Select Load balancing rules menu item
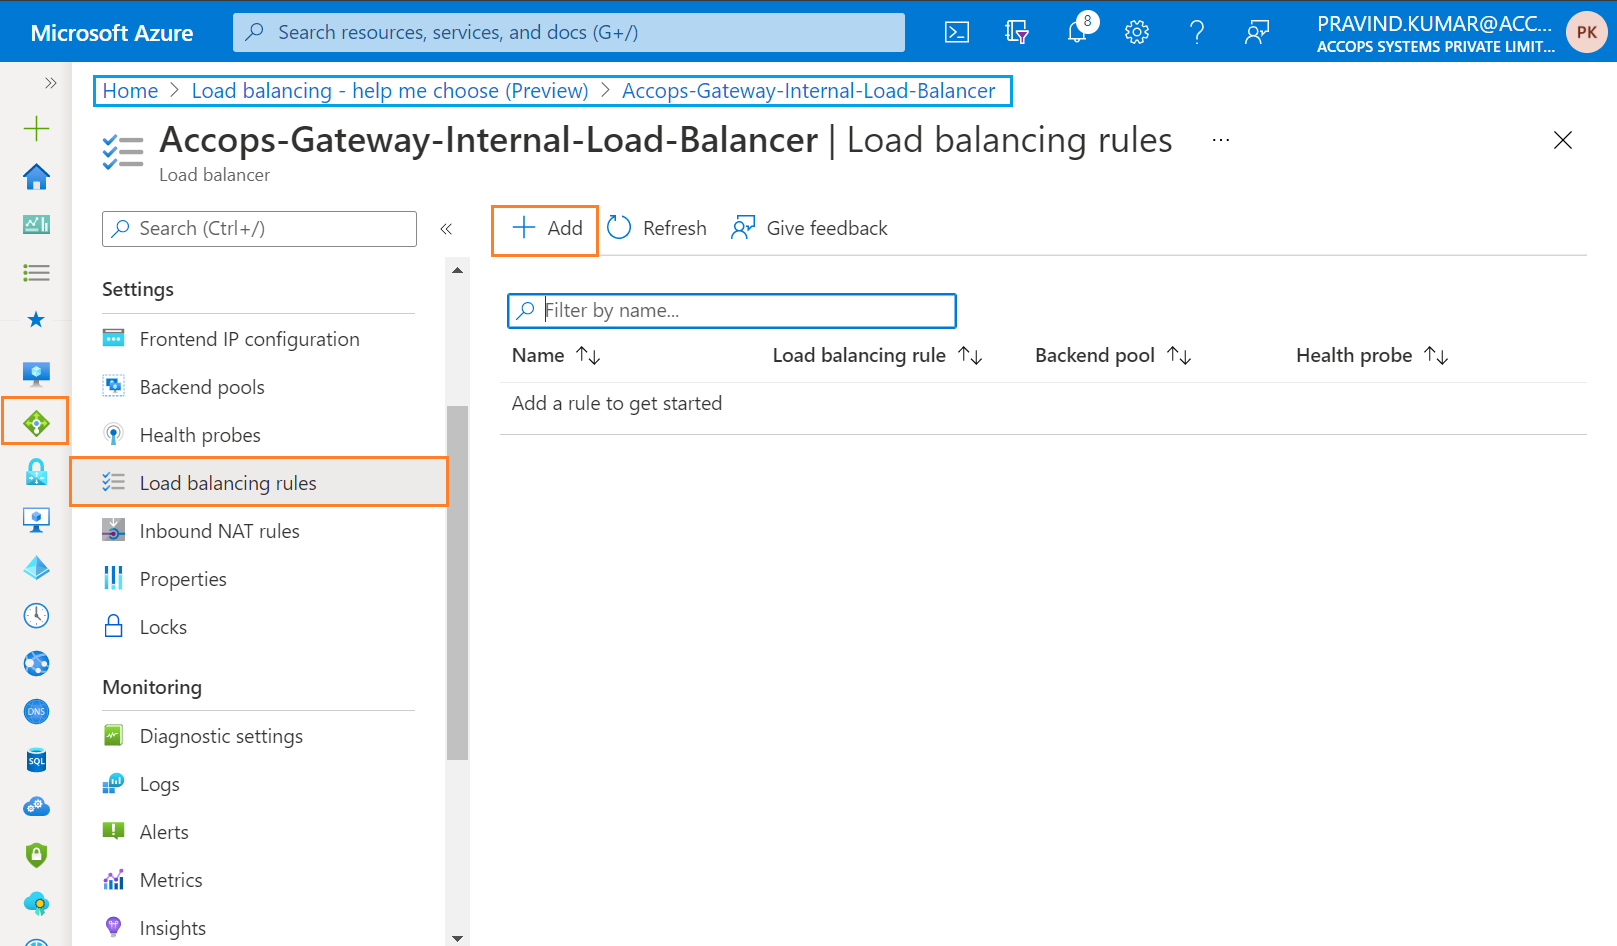 point(258,483)
